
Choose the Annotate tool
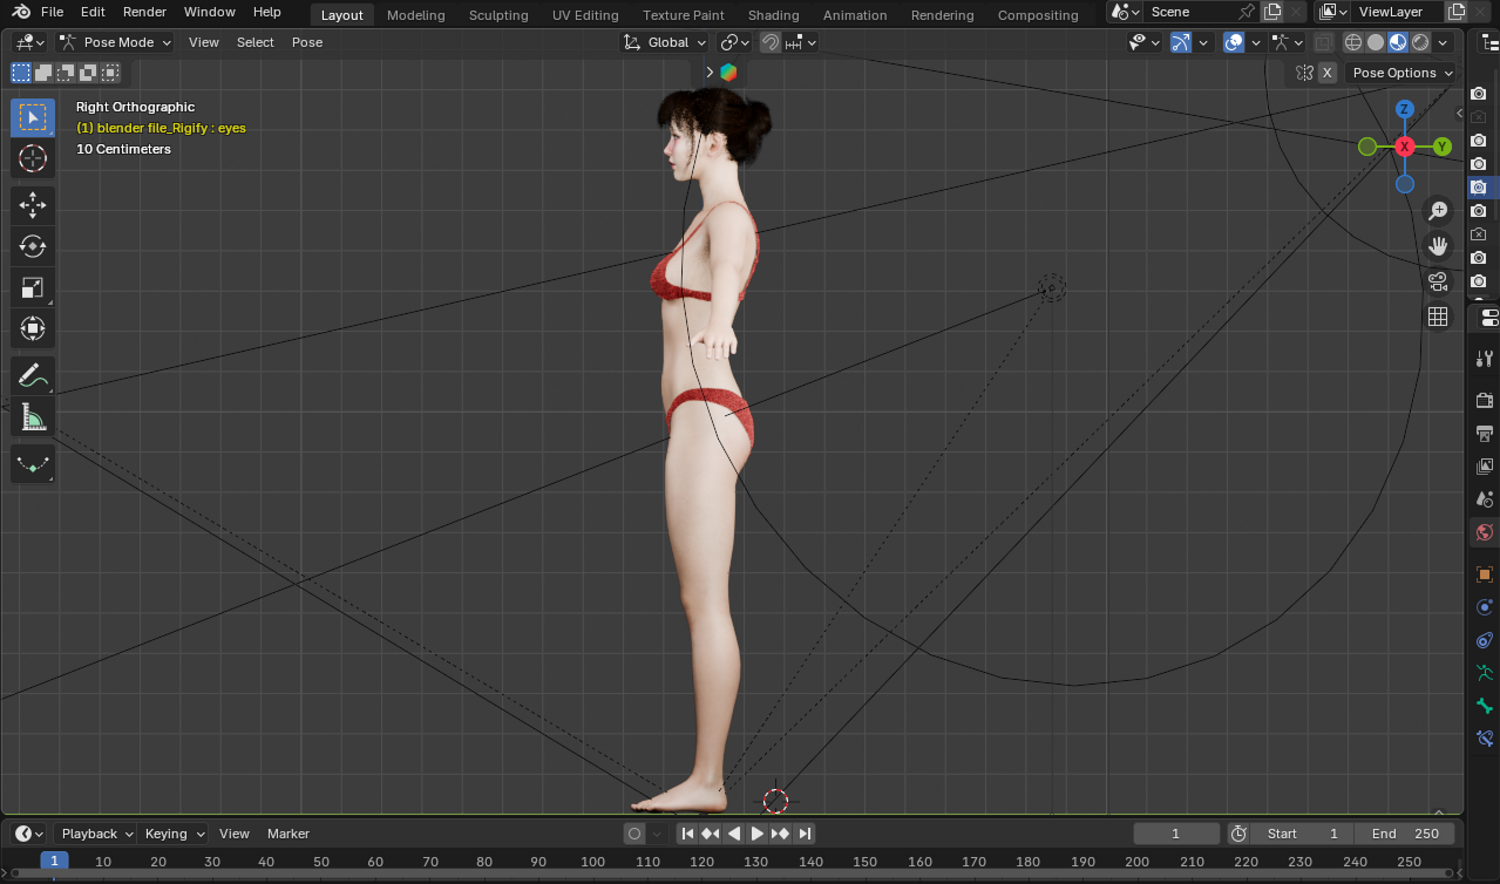(x=33, y=376)
